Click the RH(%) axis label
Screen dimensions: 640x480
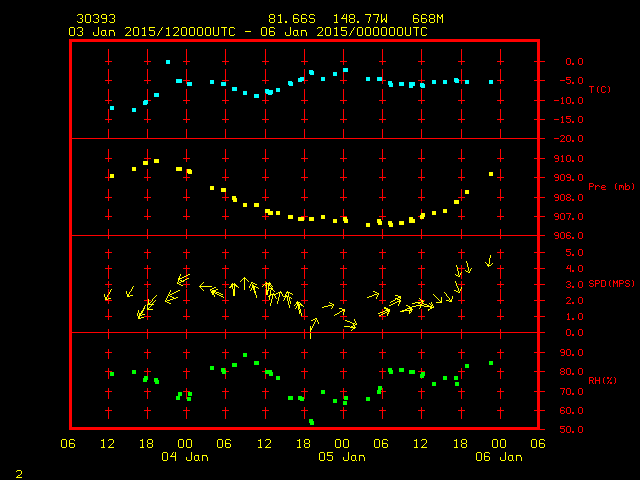(x=602, y=381)
